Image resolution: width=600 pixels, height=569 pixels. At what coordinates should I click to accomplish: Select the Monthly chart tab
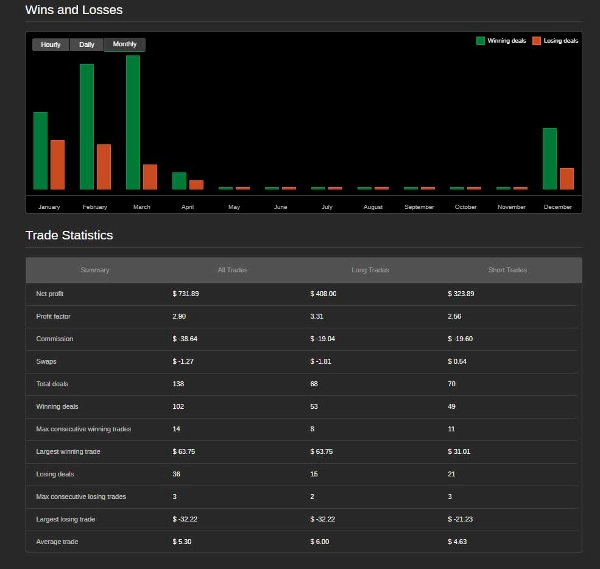pos(124,44)
